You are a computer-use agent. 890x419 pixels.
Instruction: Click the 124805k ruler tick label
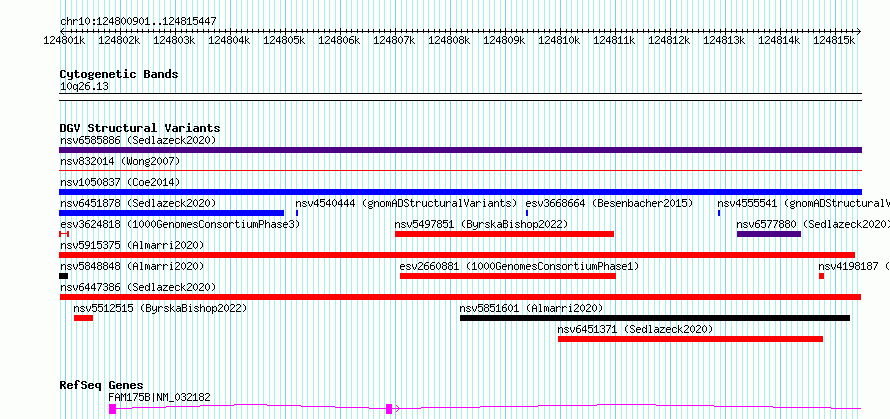284,40
